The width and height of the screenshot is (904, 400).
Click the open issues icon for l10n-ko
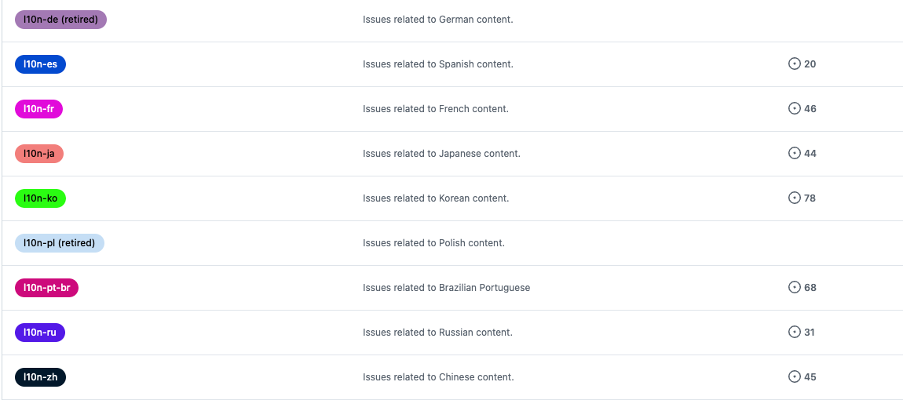795,198
